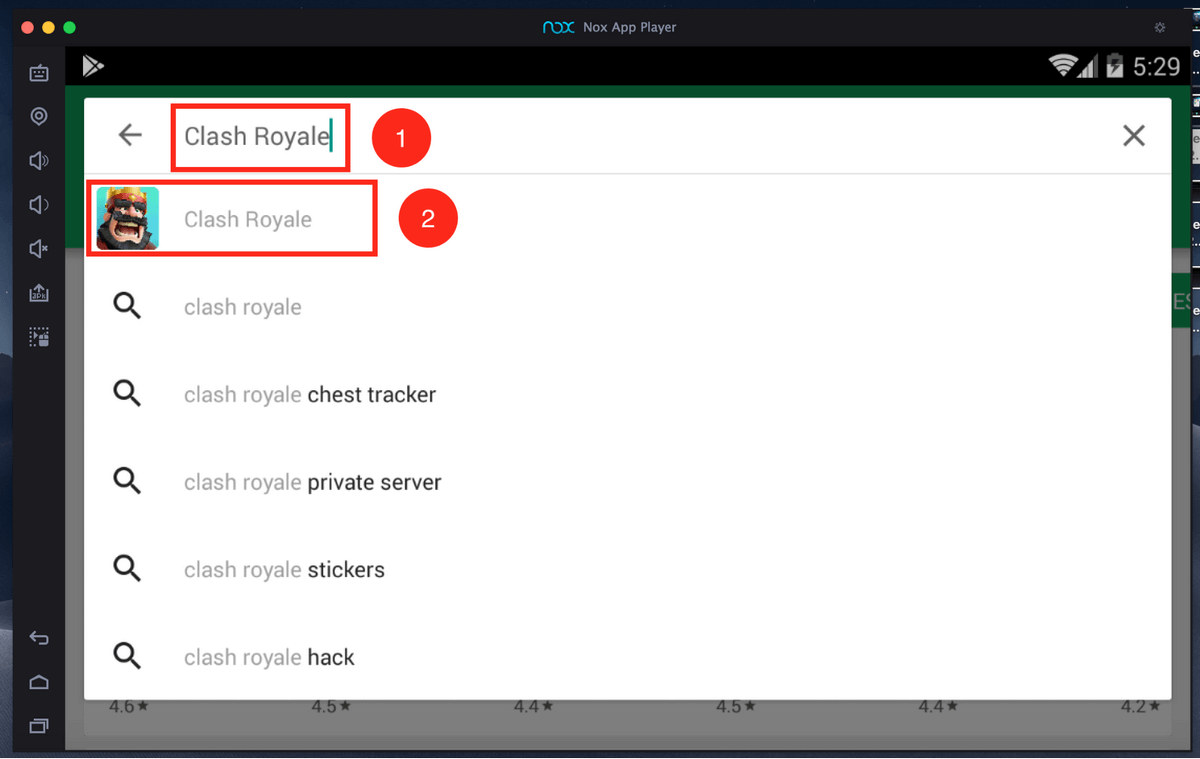
Task: Click magnifier icon beside private server suggestion
Action: 127,482
